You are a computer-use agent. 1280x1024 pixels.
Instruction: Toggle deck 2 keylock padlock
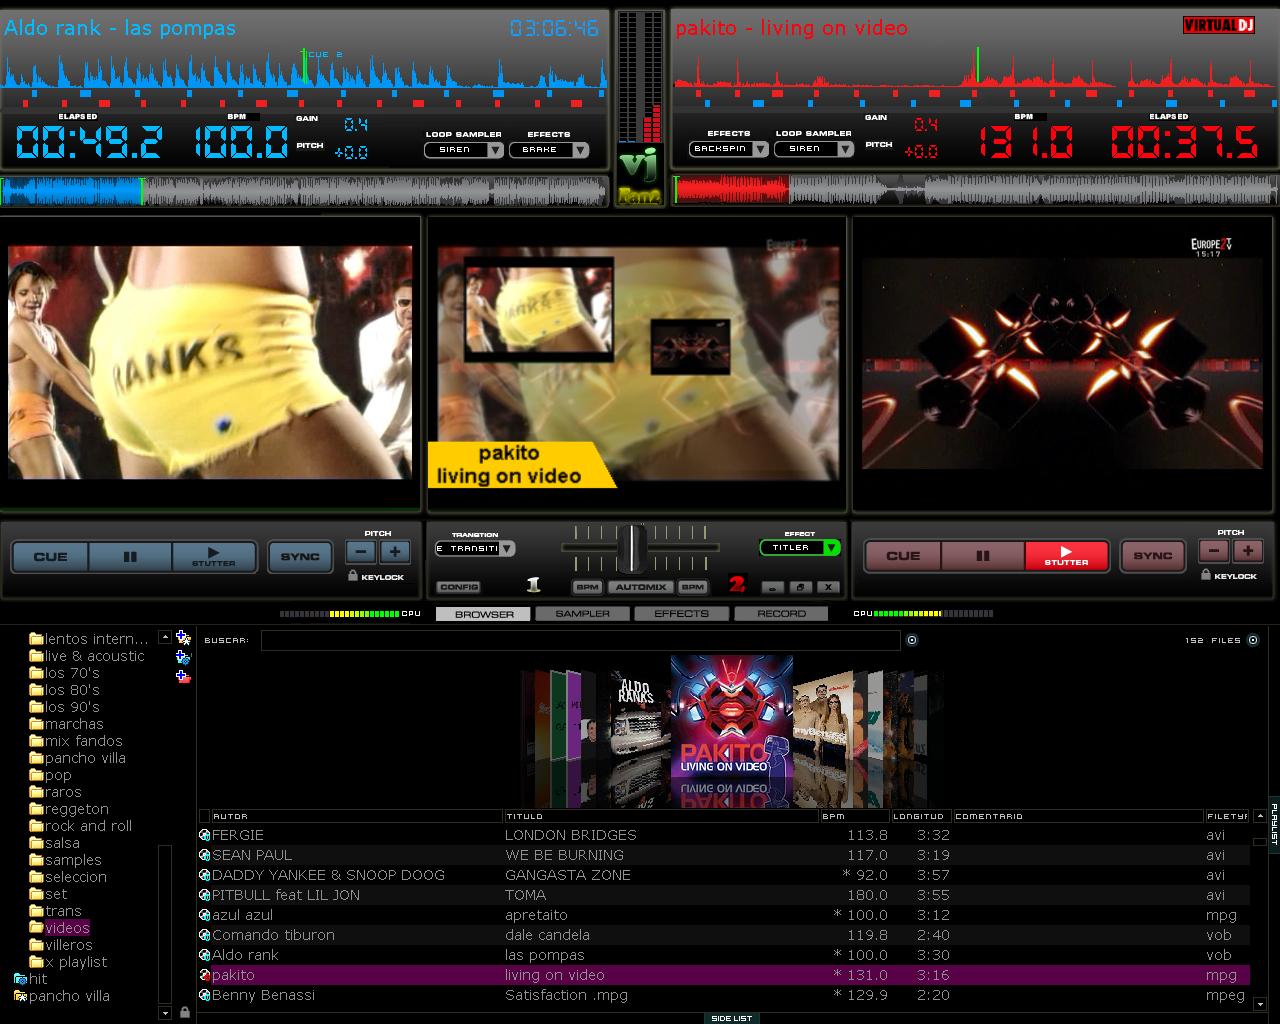1206,575
